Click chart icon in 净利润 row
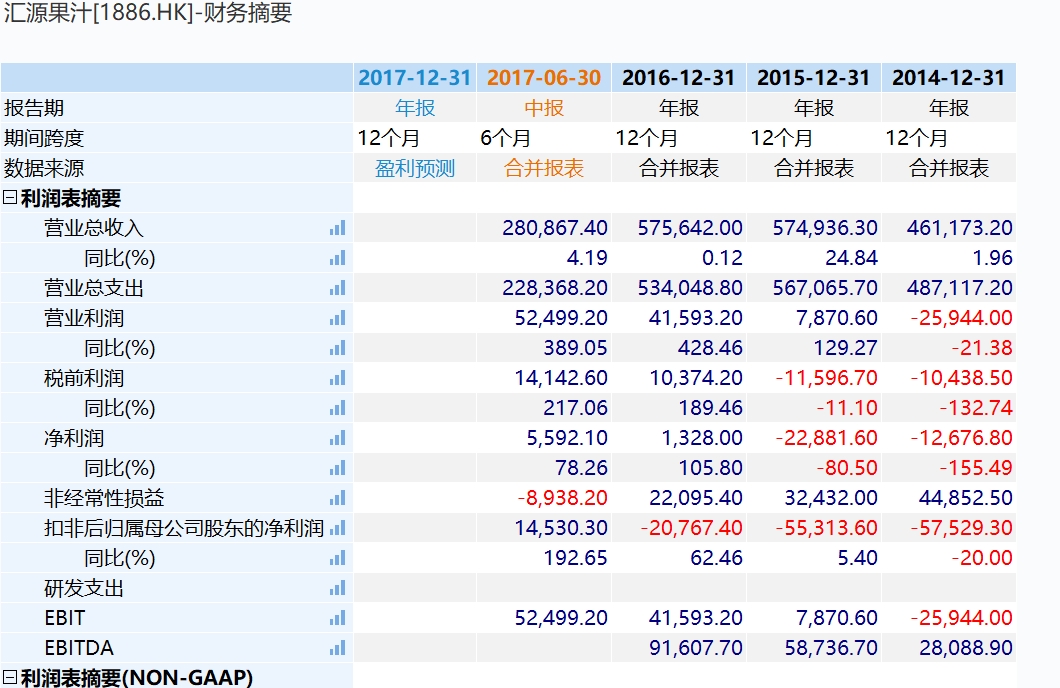The width and height of the screenshot is (1060, 688). point(337,438)
